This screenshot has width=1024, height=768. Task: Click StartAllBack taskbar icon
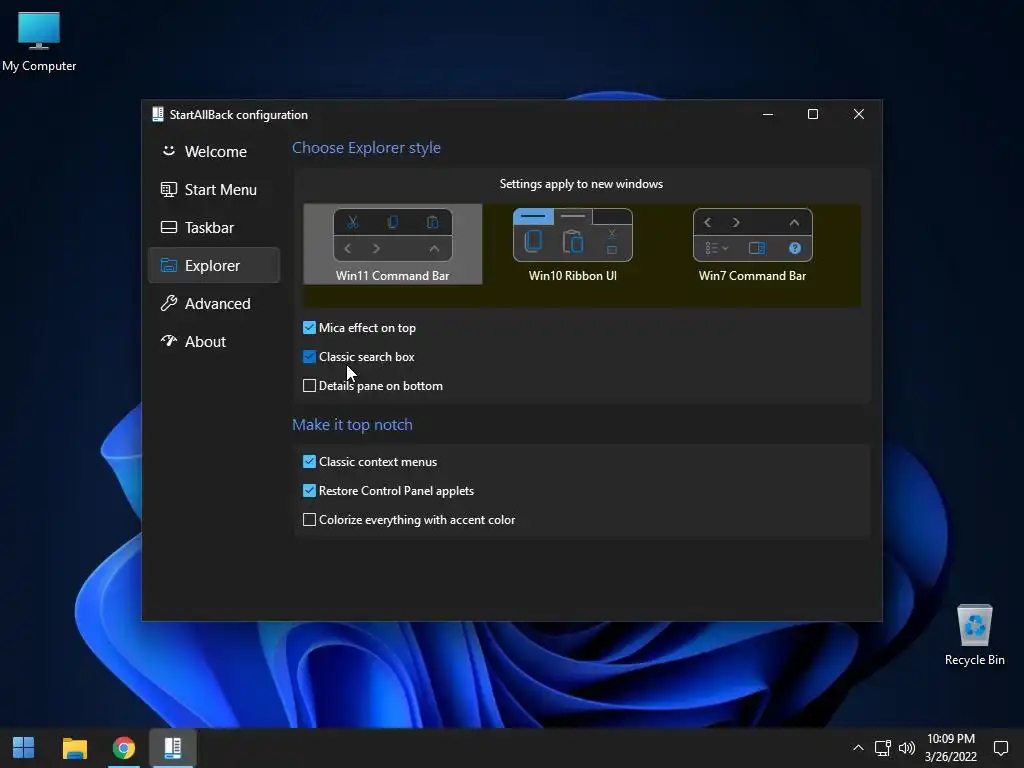click(173, 748)
